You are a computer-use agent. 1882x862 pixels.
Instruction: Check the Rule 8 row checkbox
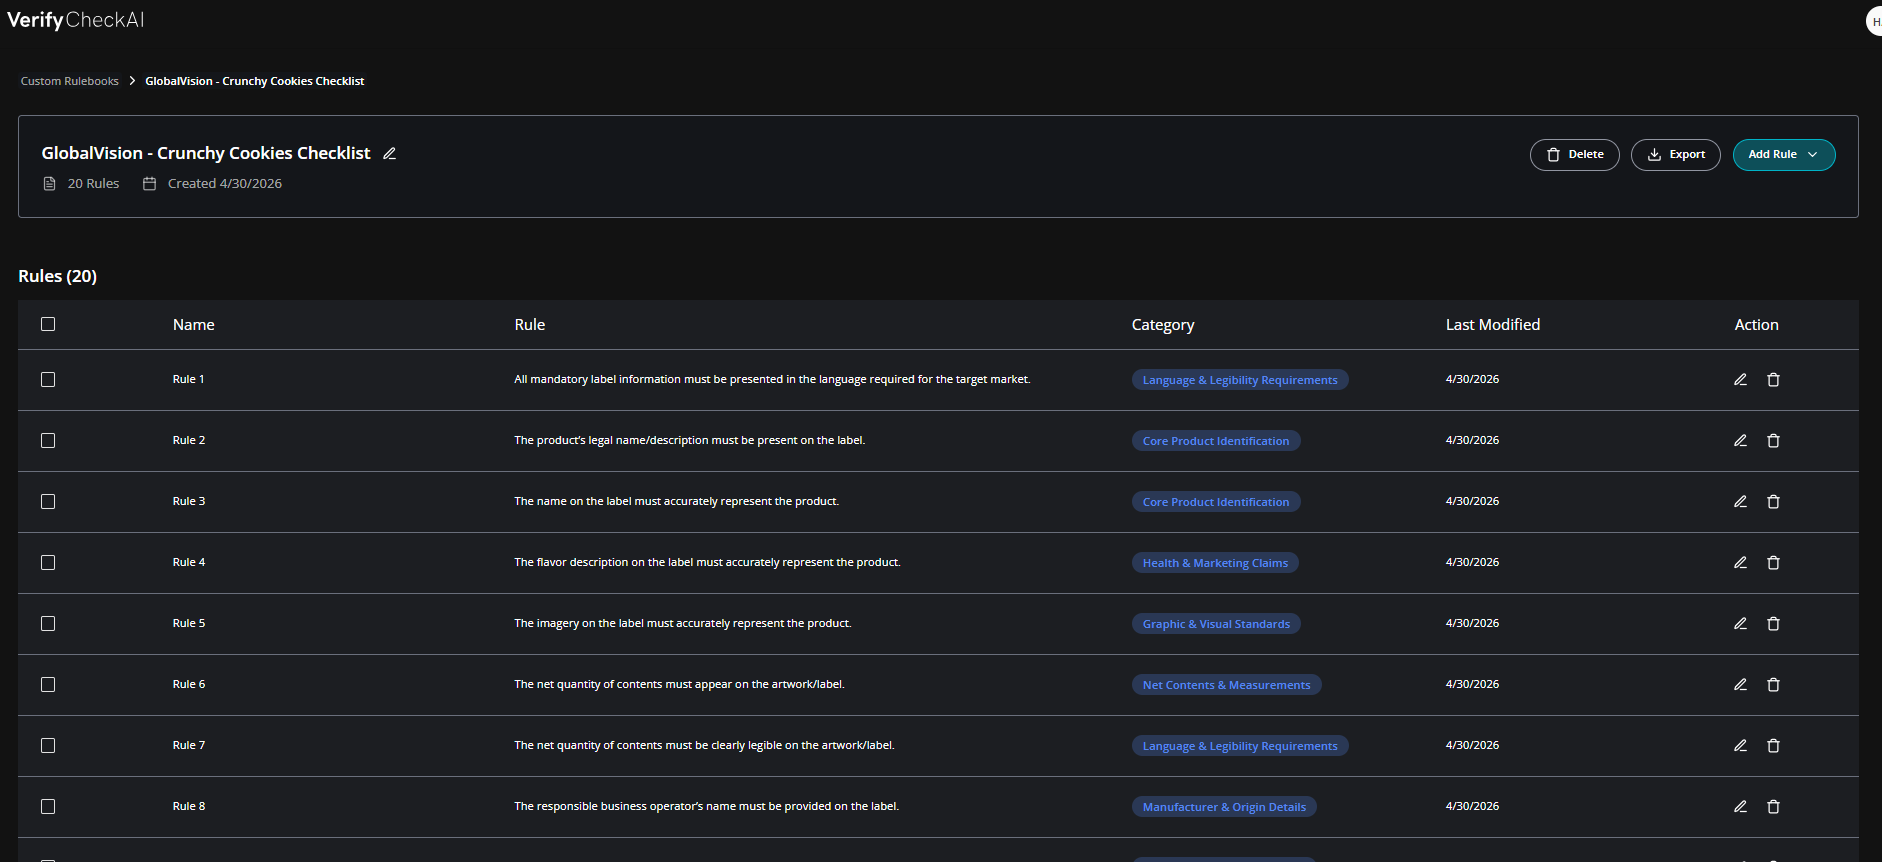[x=48, y=807]
